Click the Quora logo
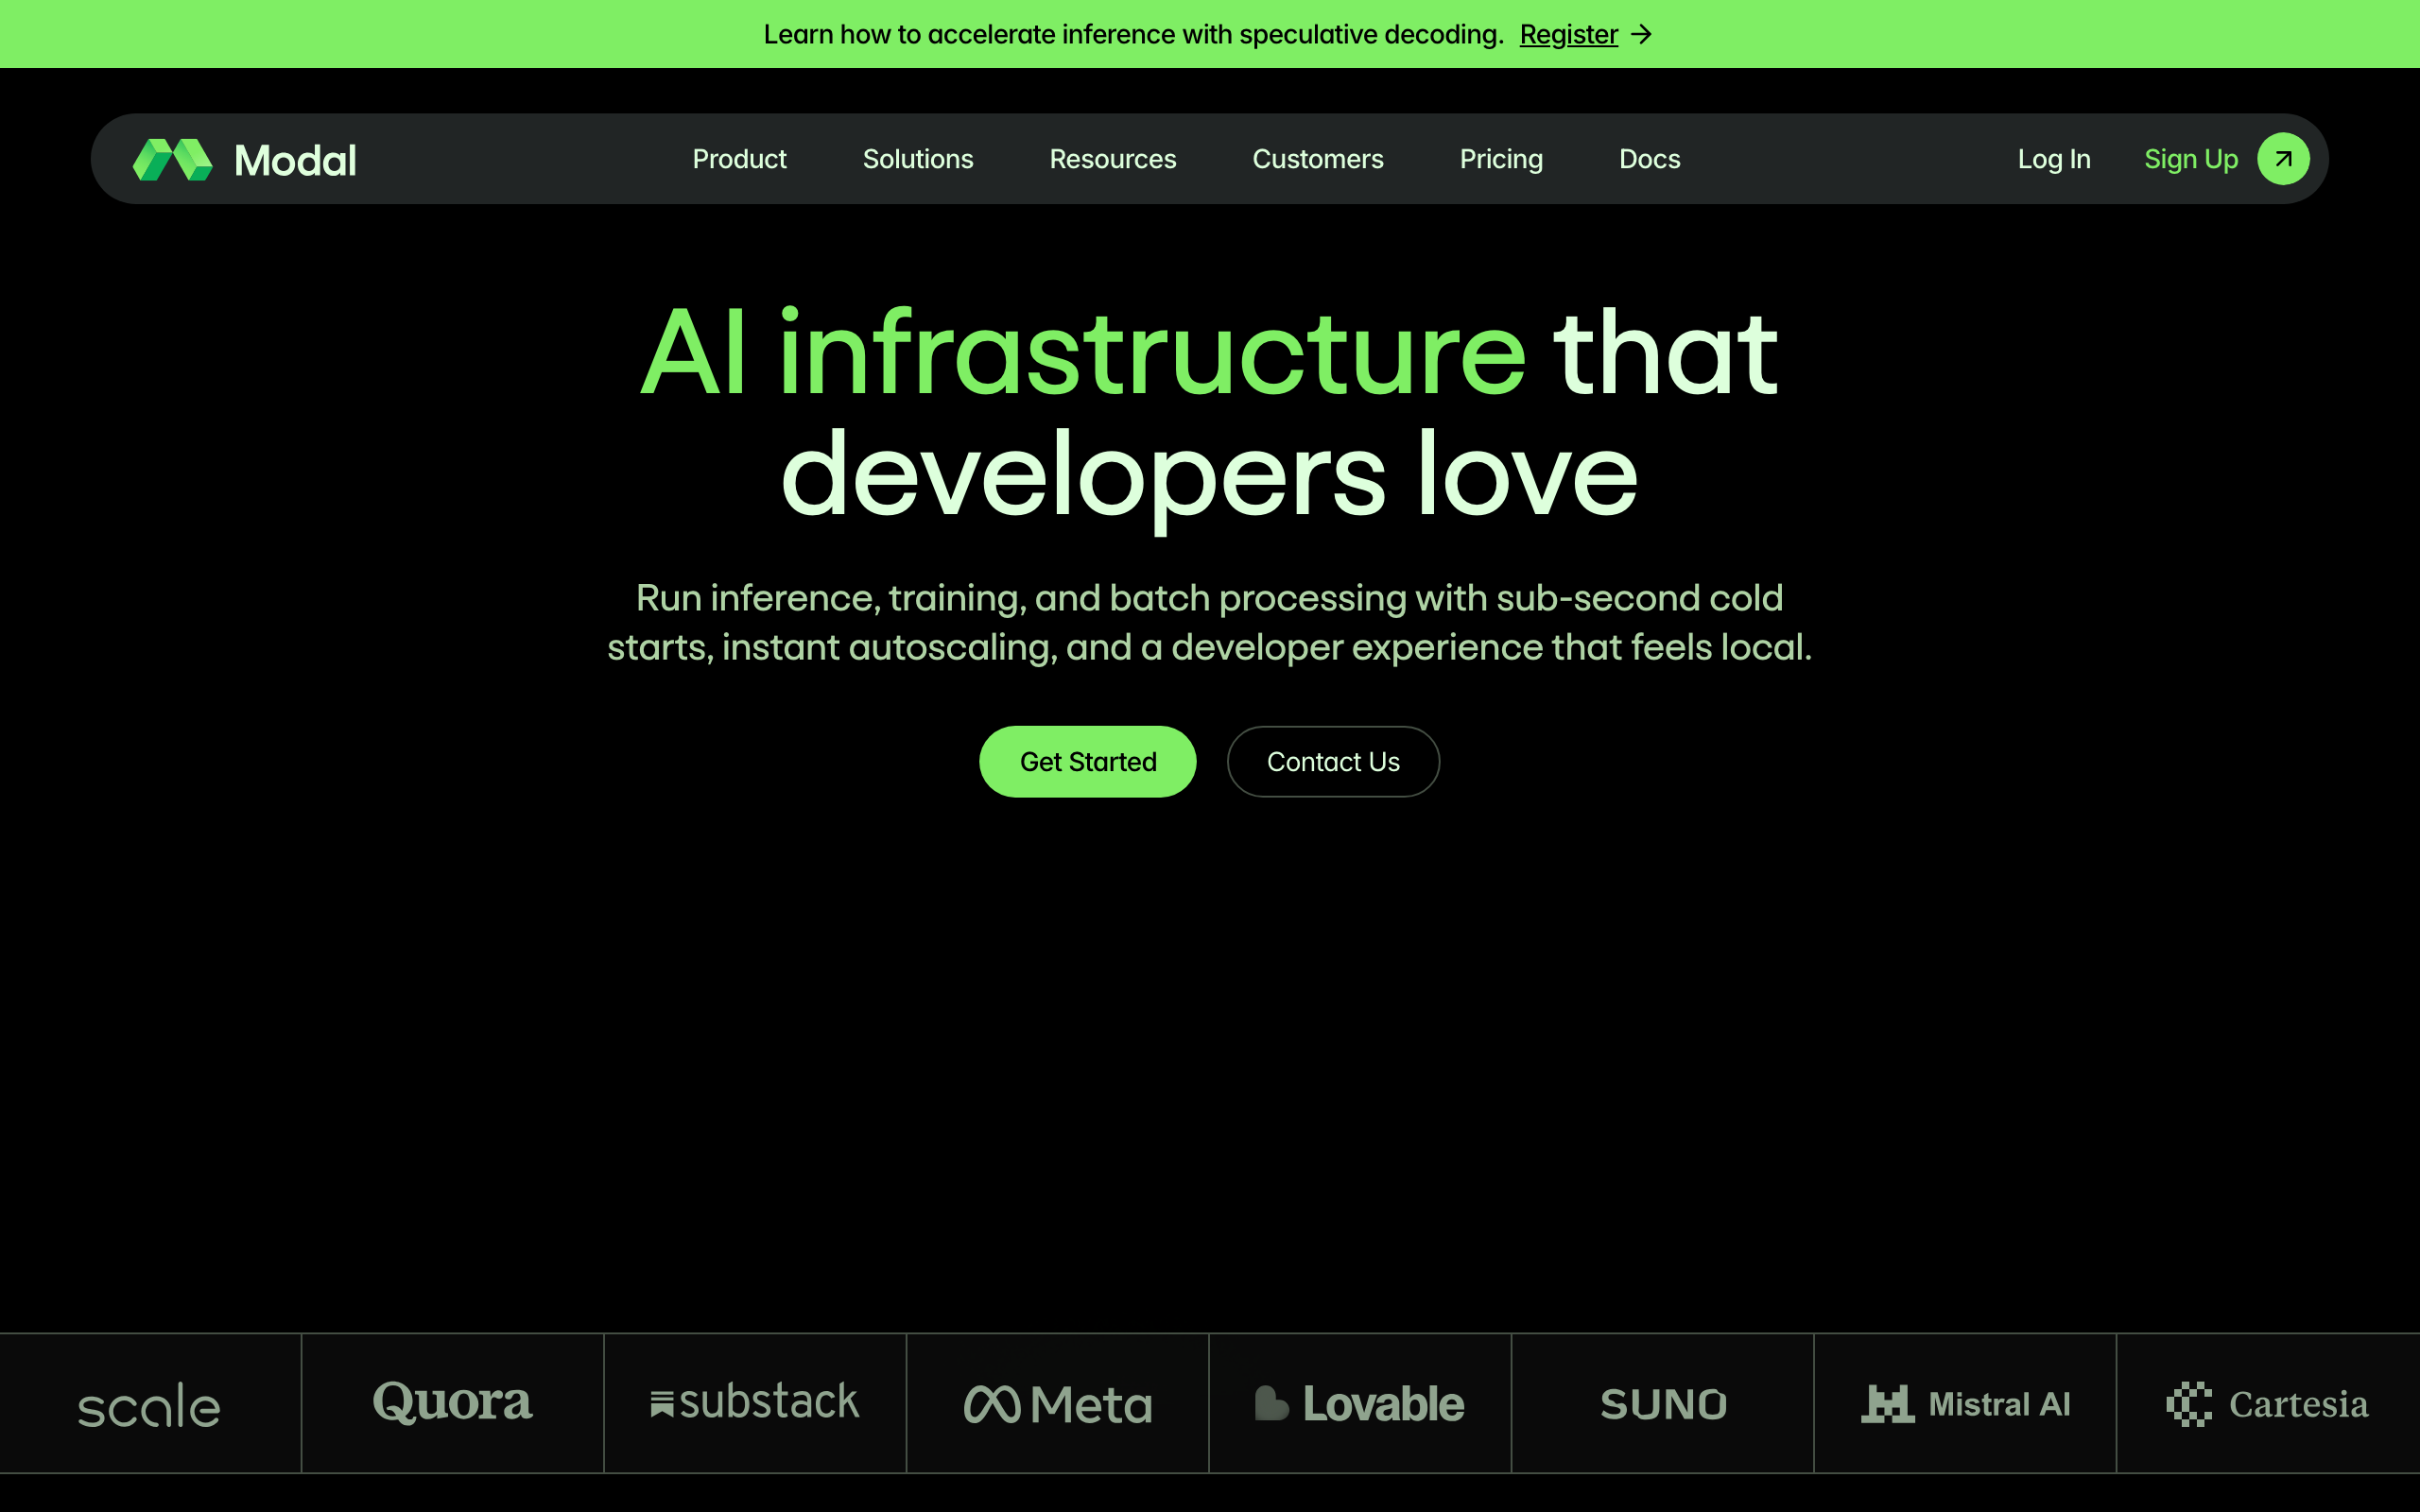Viewport: 2420px width, 1512px height. click(x=452, y=1402)
